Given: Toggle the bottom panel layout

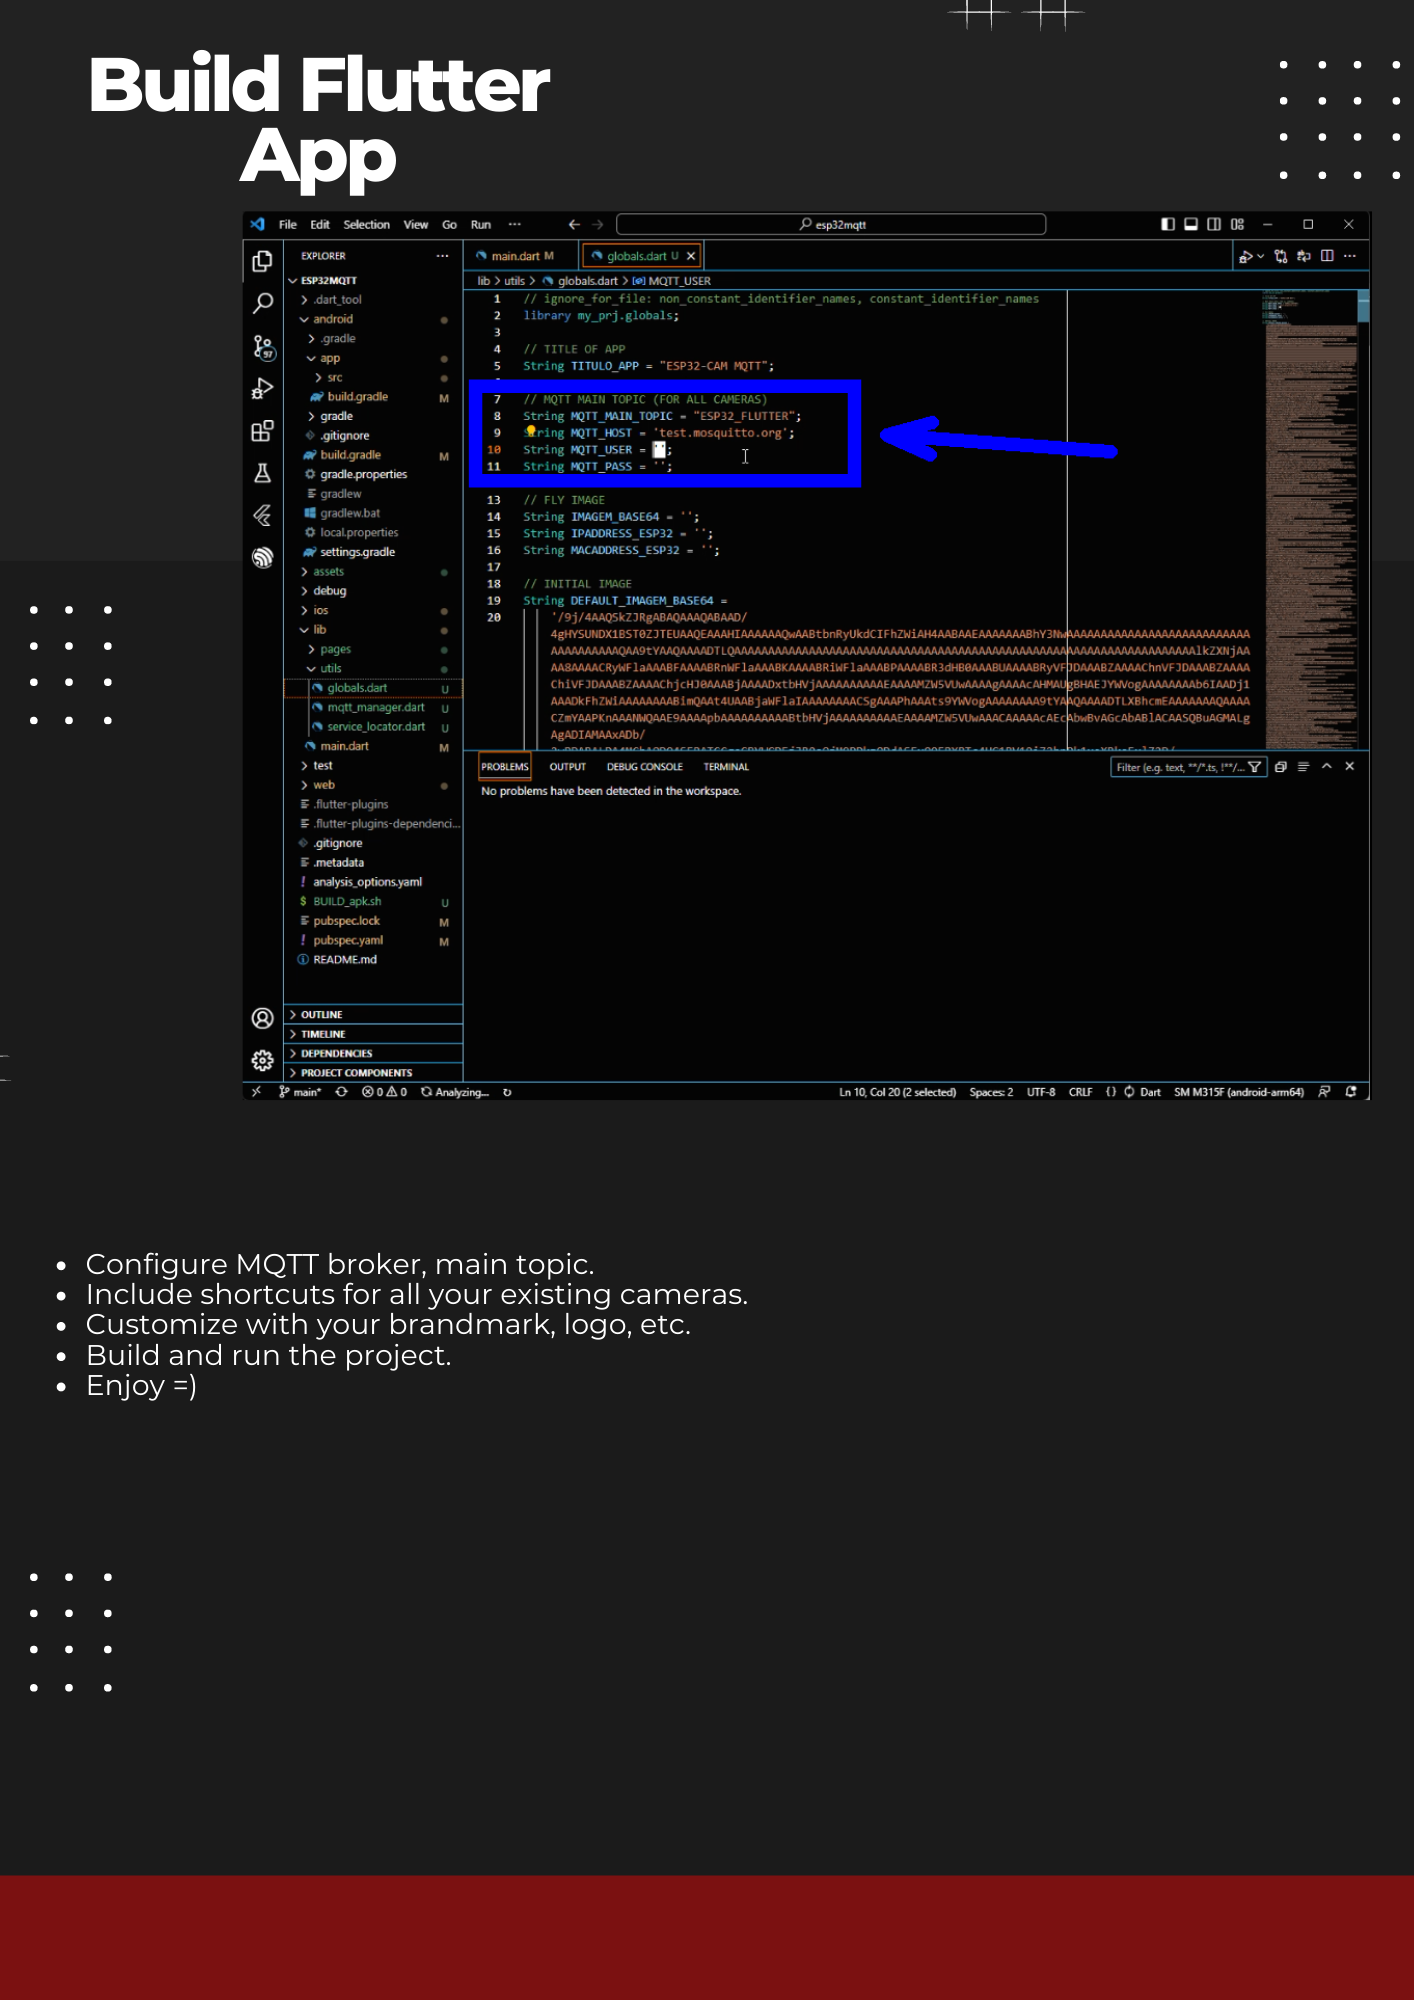Looking at the screenshot, I should coord(1191,225).
